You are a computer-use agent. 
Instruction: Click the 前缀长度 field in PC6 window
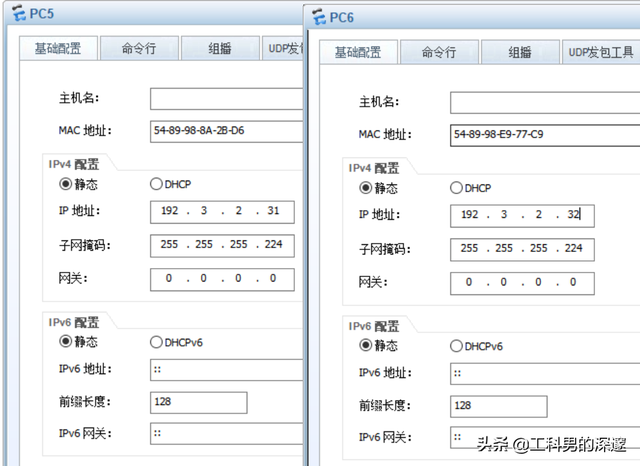point(498,406)
